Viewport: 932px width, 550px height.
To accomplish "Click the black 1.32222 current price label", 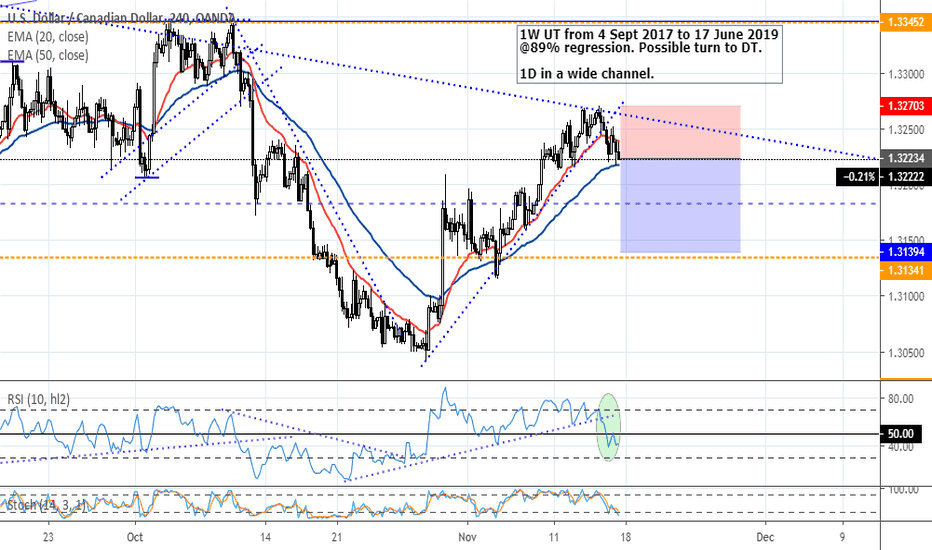I will coord(902,175).
